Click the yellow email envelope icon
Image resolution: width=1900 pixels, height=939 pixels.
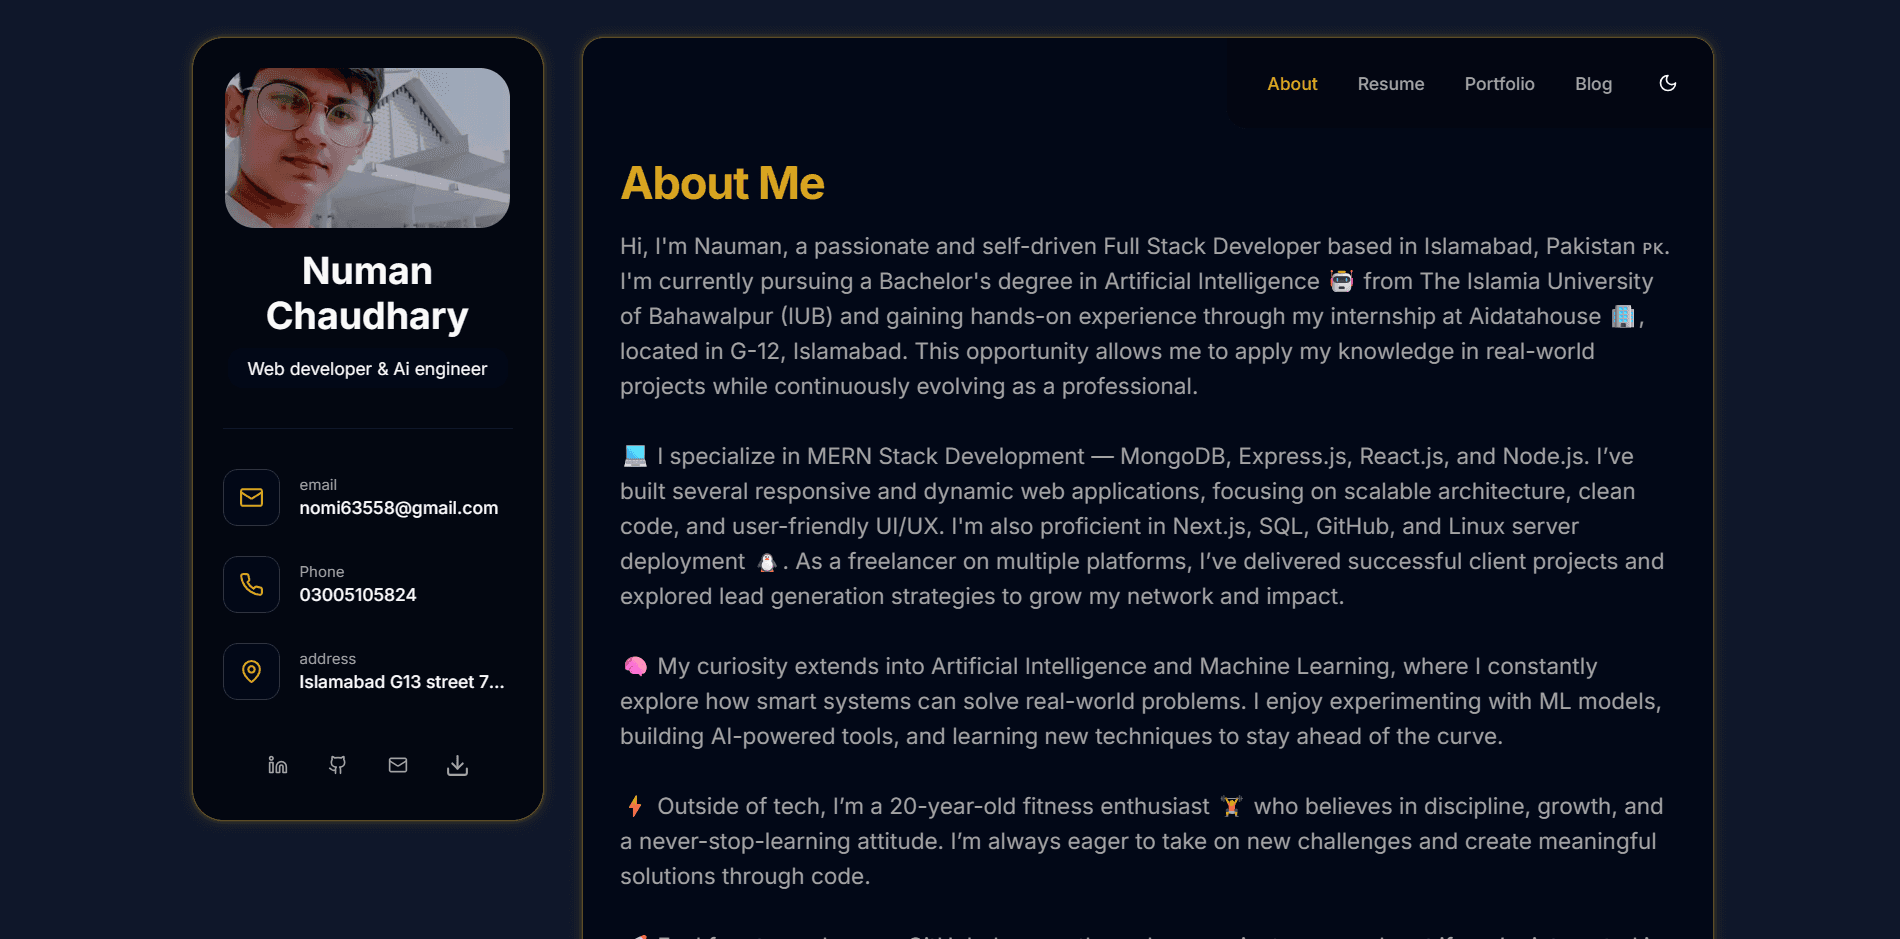[x=251, y=497]
